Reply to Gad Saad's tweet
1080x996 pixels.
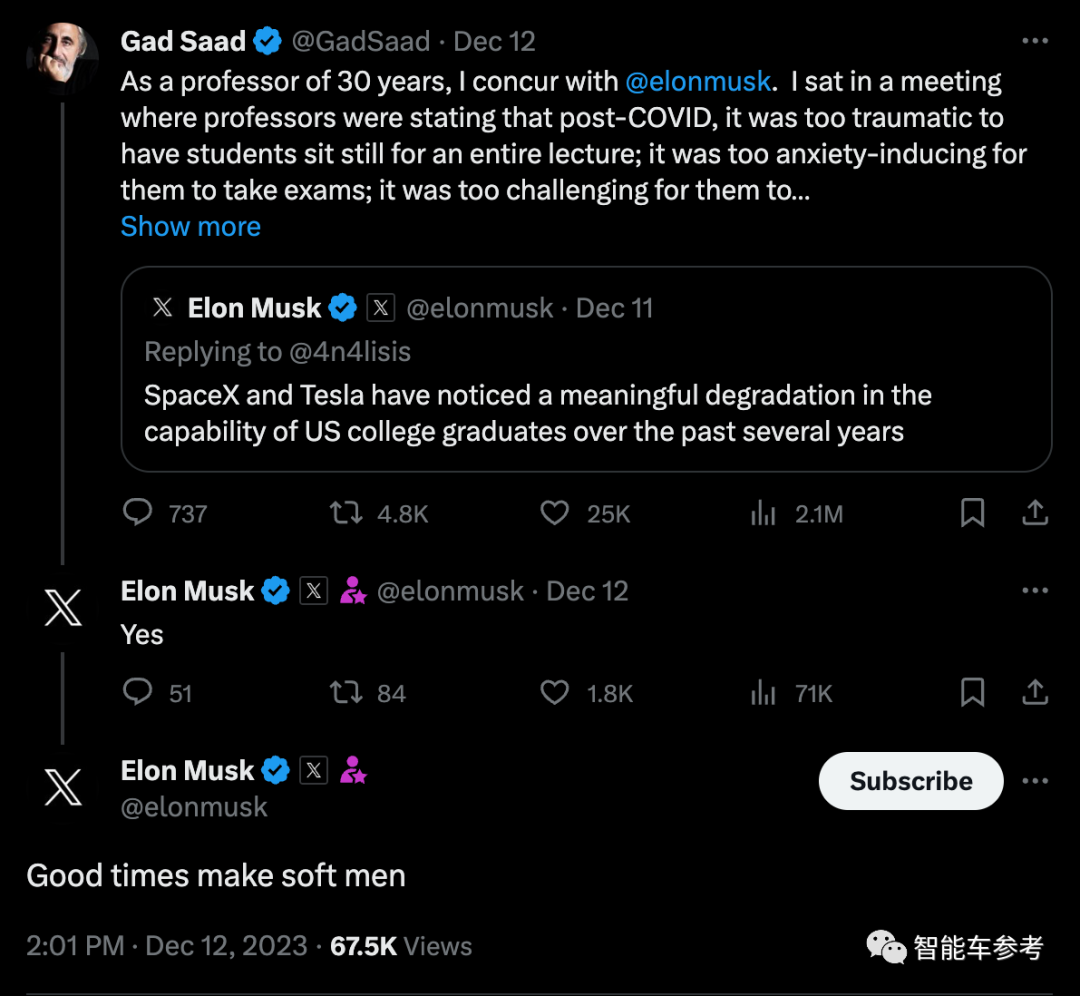(x=137, y=513)
